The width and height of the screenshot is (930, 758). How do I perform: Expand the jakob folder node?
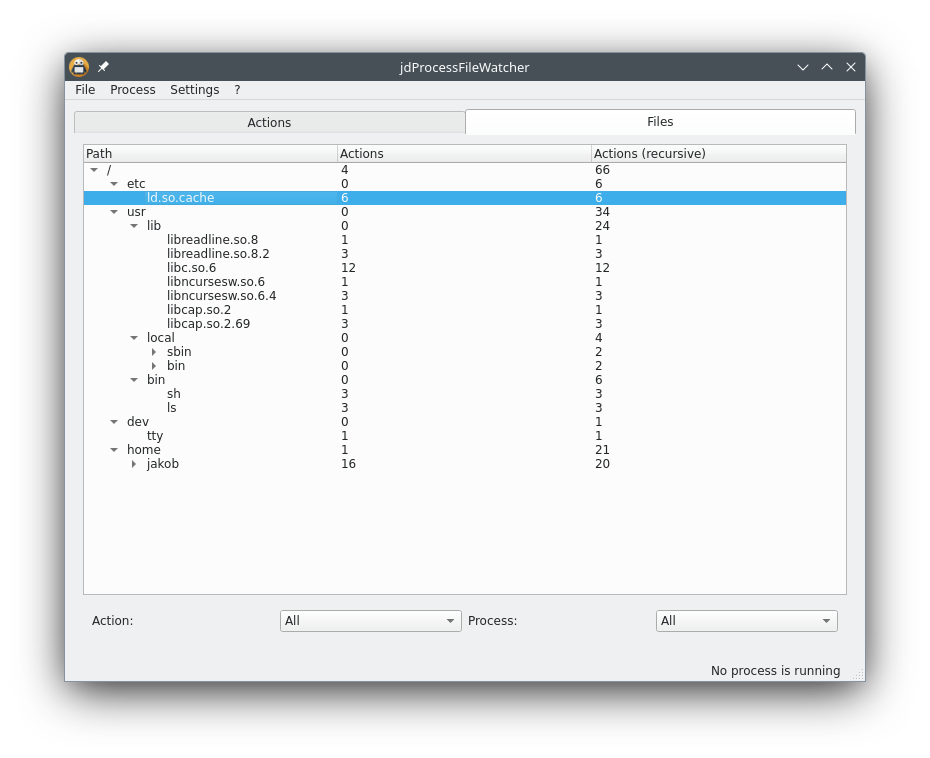[x=134, y=464]
